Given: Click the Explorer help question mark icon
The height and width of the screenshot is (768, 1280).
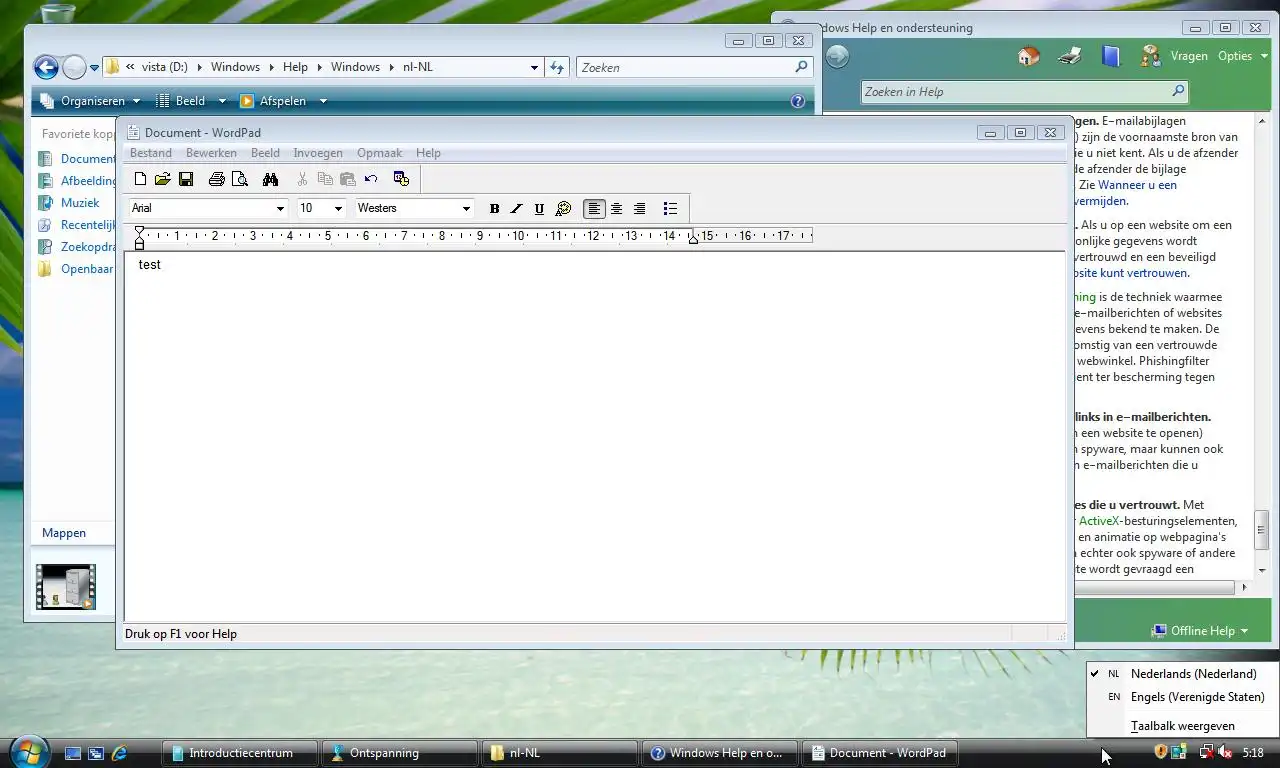Looking at the screenshot, I should [x=797, y=101].
